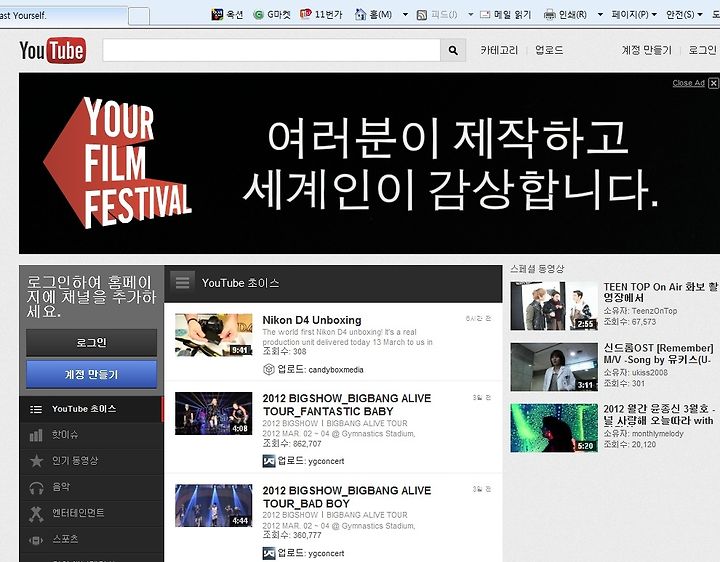Click the sports icon beside 스포츠
Image resolution: width=720 pixels, height=562 pixels.
(x=36, y=540)
